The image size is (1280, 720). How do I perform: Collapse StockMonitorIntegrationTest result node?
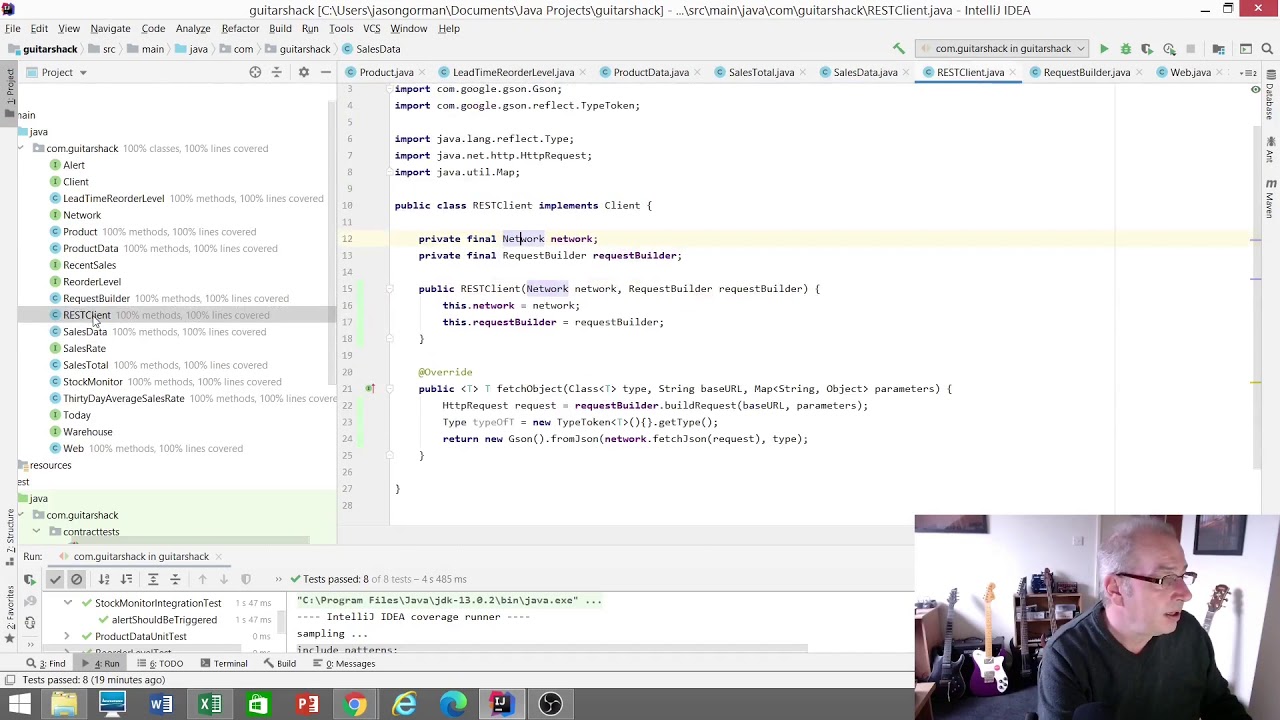point(67,603)
